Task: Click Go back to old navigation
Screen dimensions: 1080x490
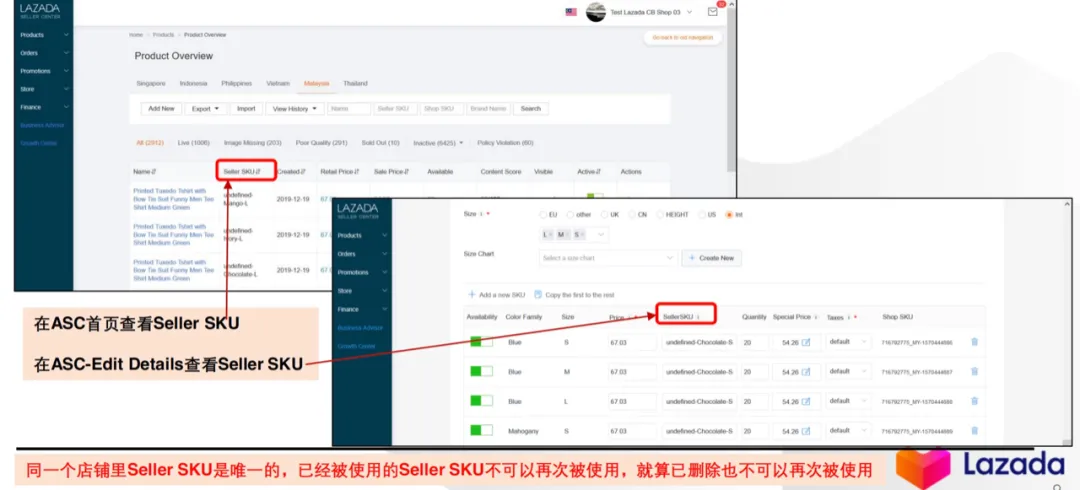Action: (x=683, y=37)
